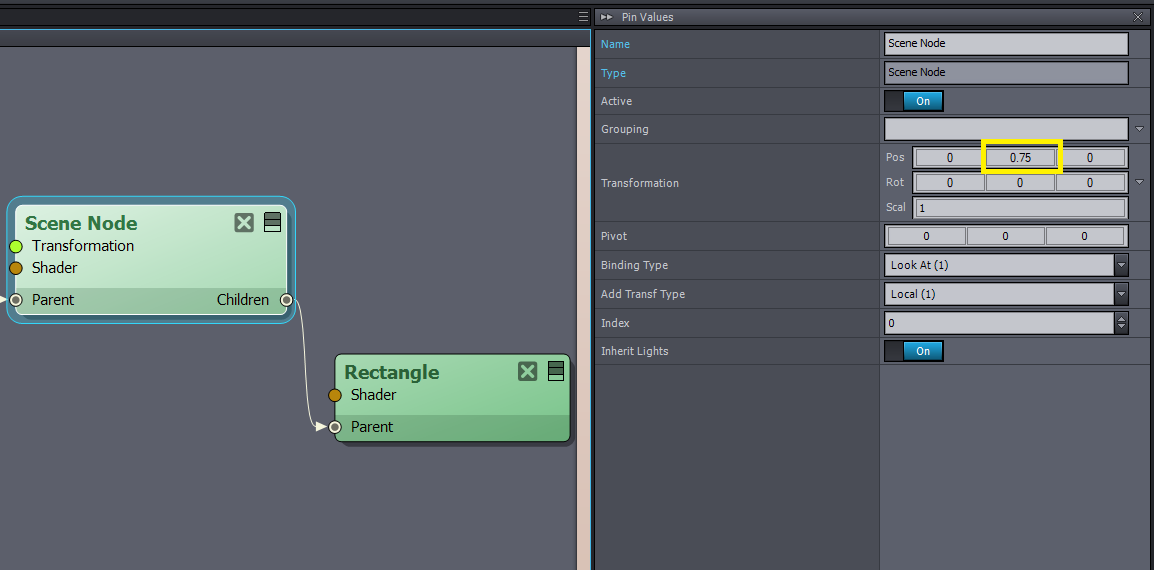Click the Scal value field
1154x570 pixels.
pos(1021,208)
